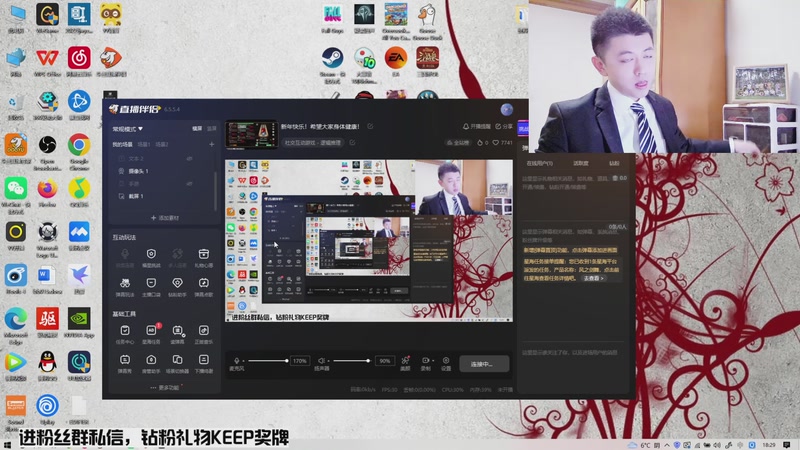Image resolution: width=800 pixels, height=450 pixels.
Task: Adjust the microphone volume slider
Action: point(267,361)
